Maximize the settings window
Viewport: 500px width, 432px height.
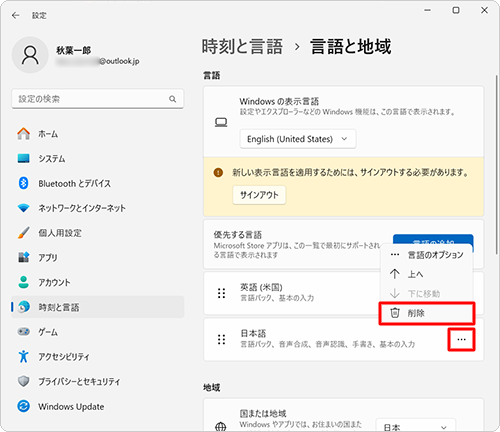tap(456, 10)
